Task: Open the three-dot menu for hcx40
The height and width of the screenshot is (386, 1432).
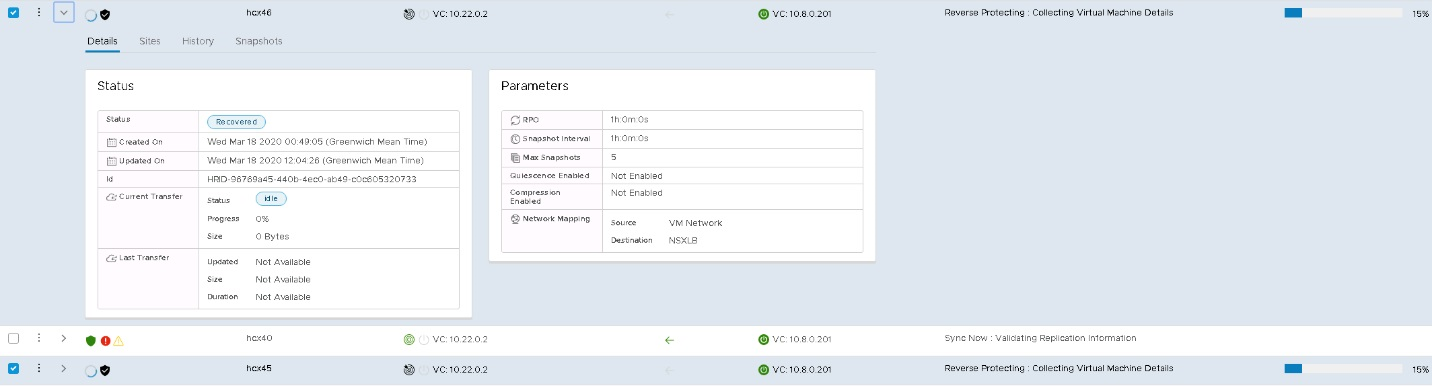Action: [x=38, y=338]
